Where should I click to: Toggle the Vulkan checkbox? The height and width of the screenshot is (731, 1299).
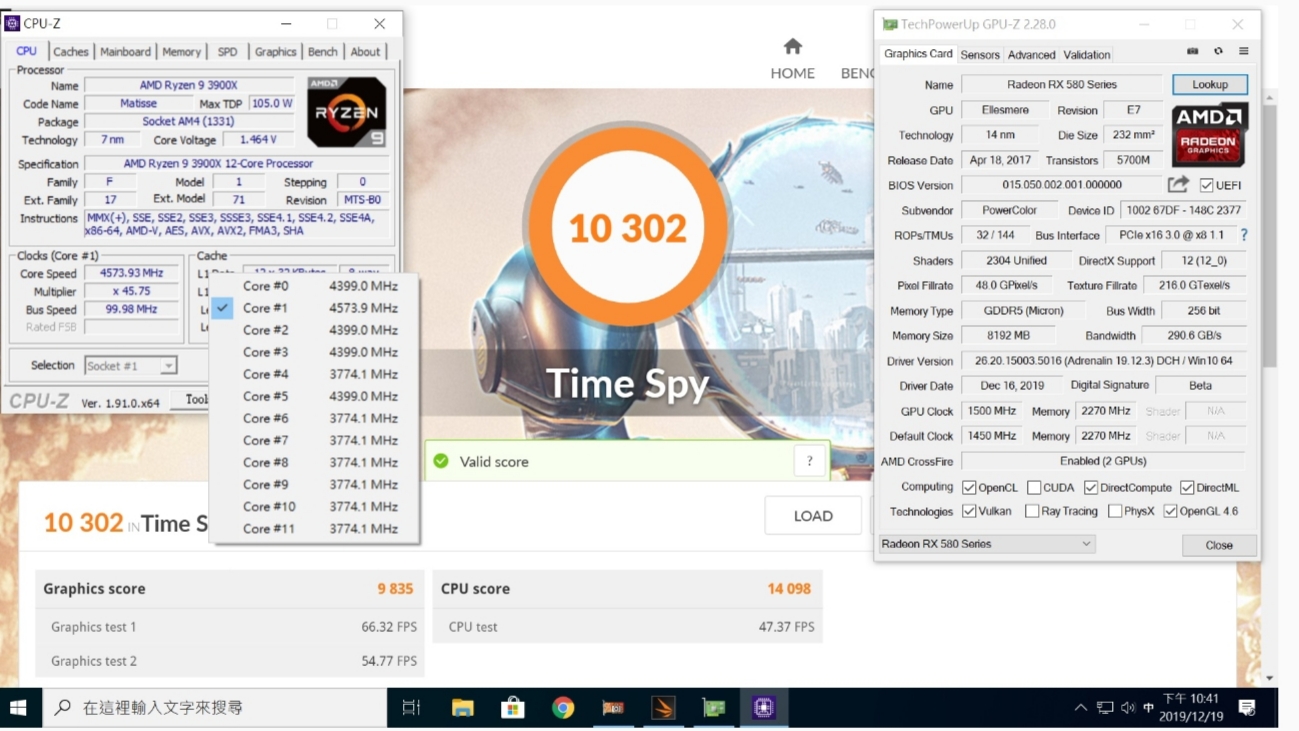coord(969,511)
